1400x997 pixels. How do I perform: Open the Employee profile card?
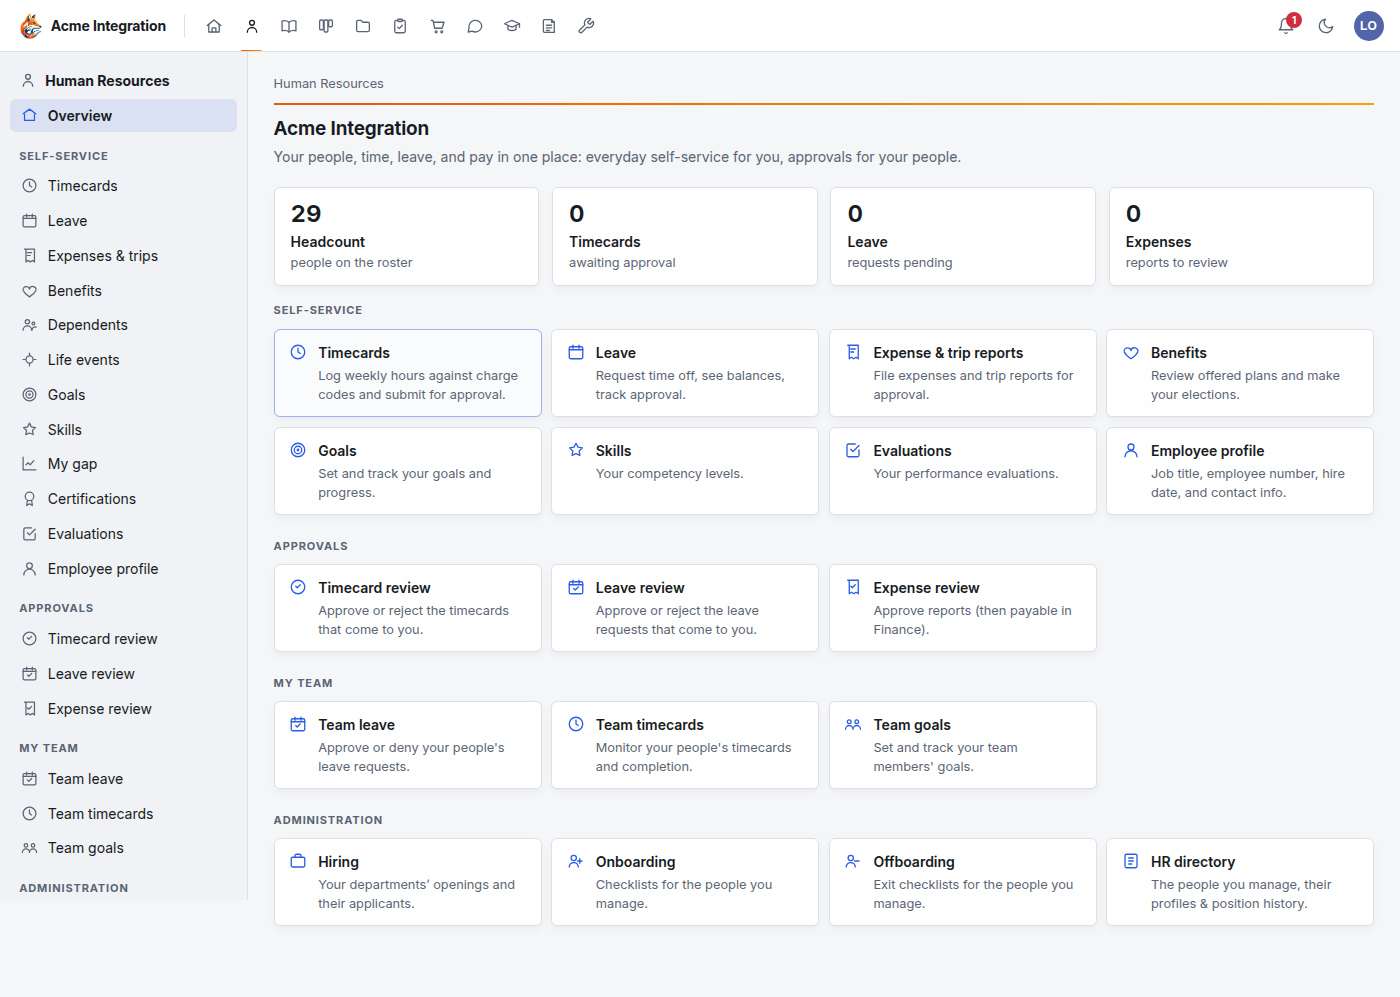(1240, 471)
